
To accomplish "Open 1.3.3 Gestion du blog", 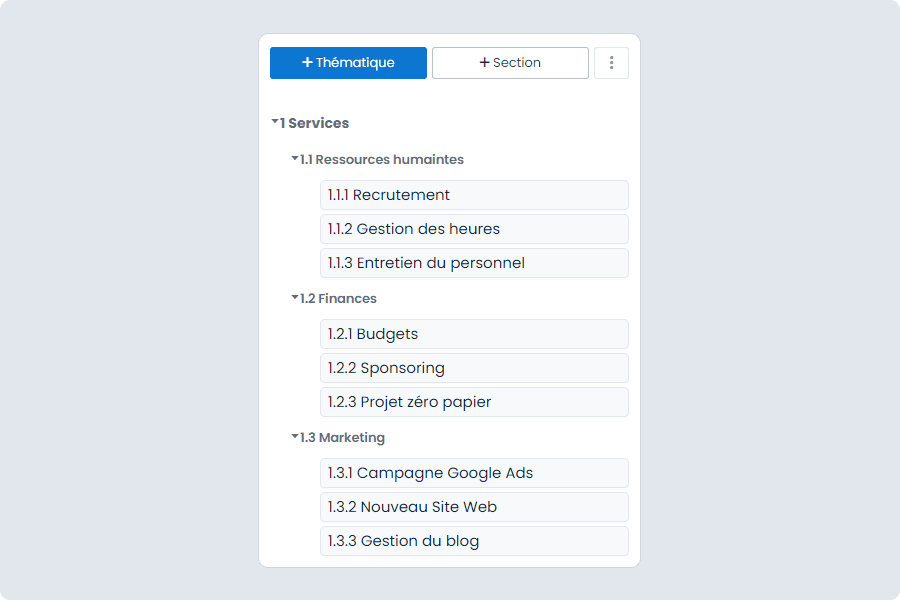I will pos(474,541).
